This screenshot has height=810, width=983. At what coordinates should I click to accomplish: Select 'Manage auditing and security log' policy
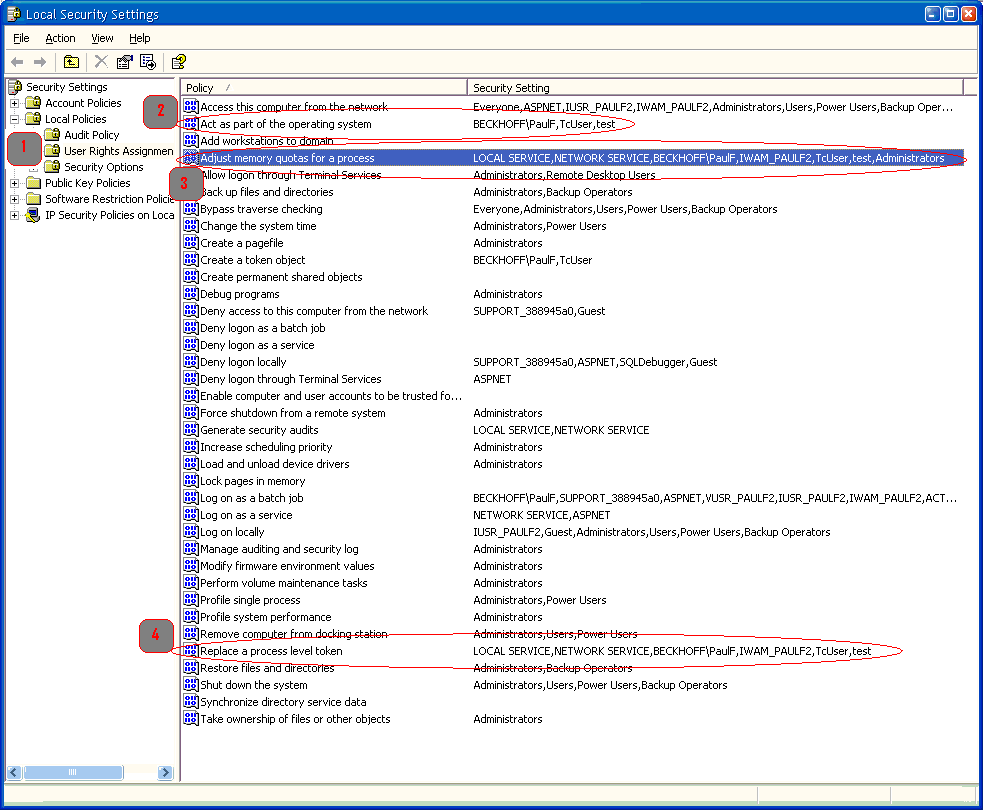[x=279, y=549]
